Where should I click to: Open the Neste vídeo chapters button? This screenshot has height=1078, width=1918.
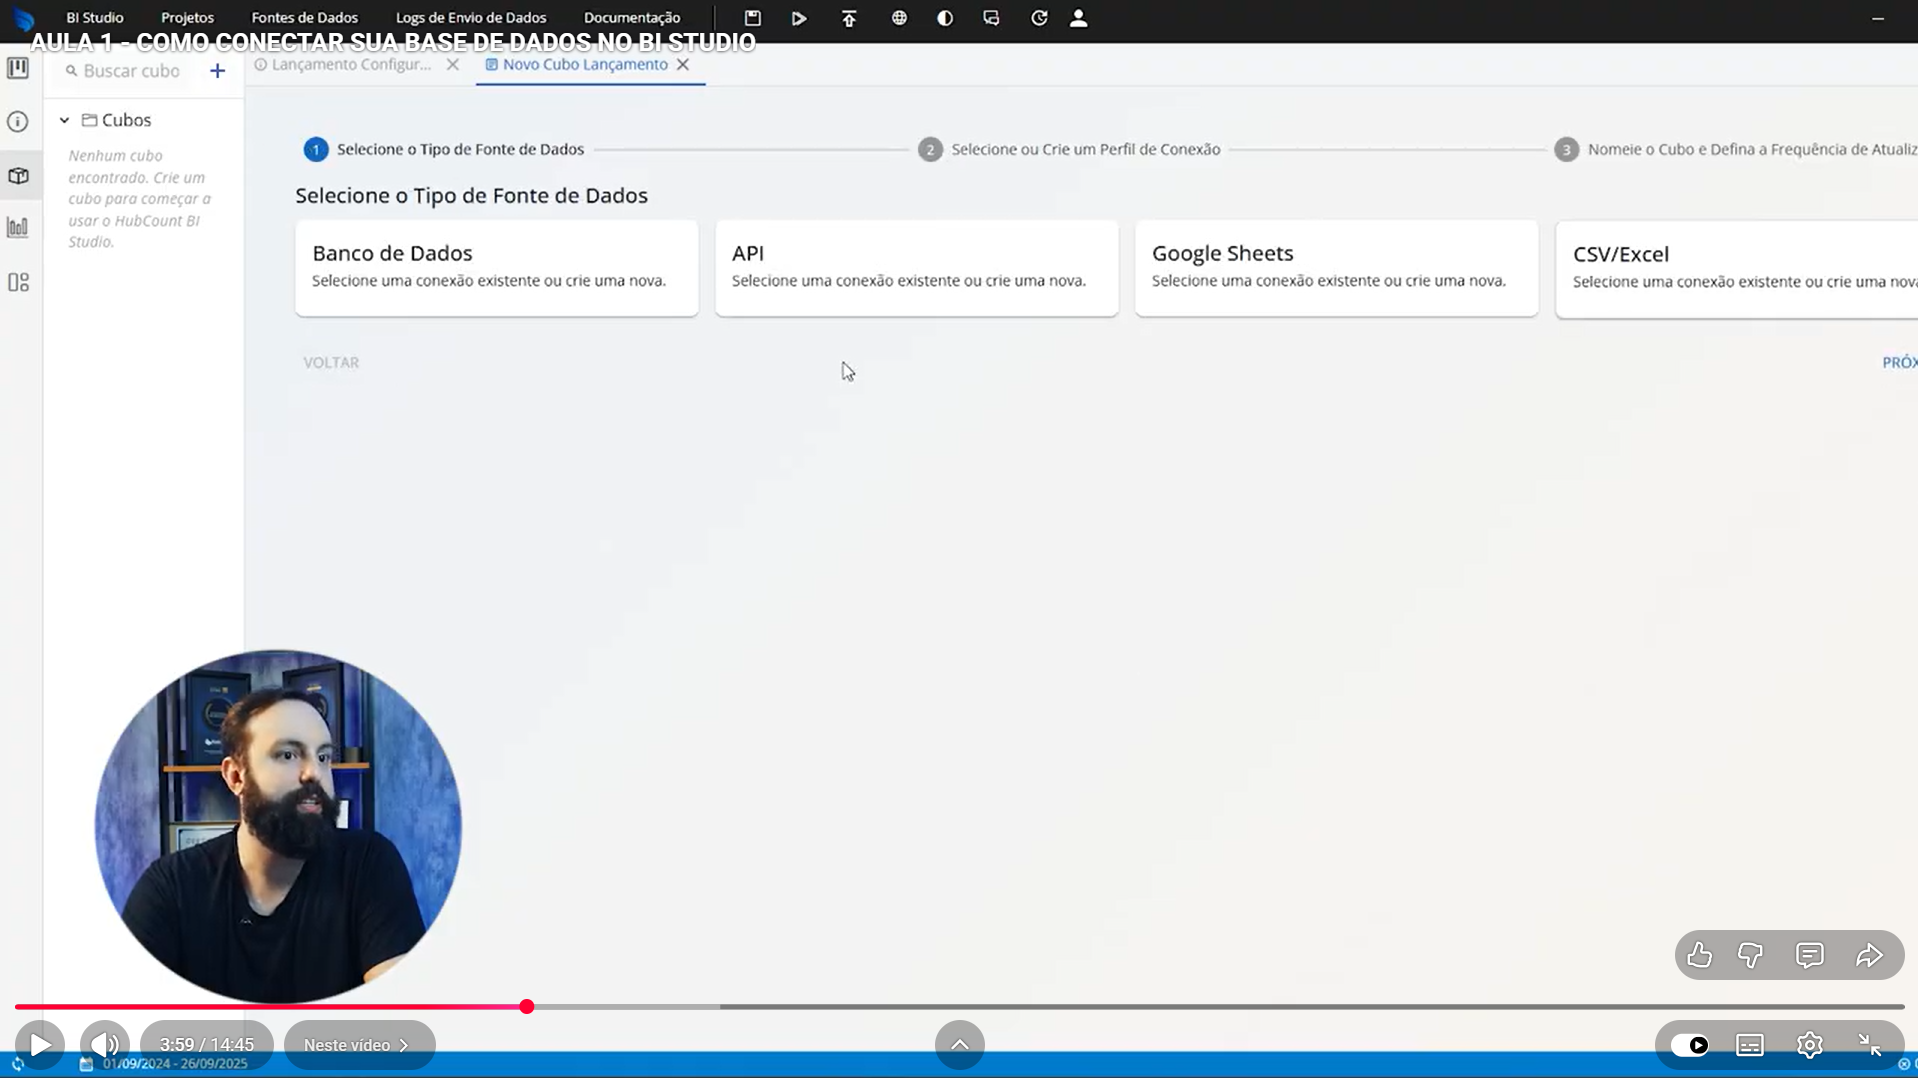tap(359, 1045)
